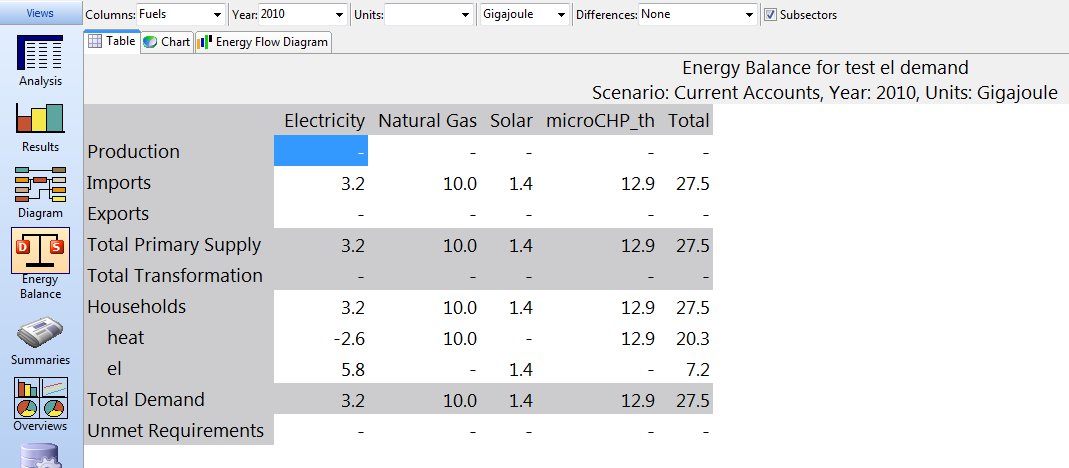Open the Columns dropdown showing Fuels

point(181,14)
